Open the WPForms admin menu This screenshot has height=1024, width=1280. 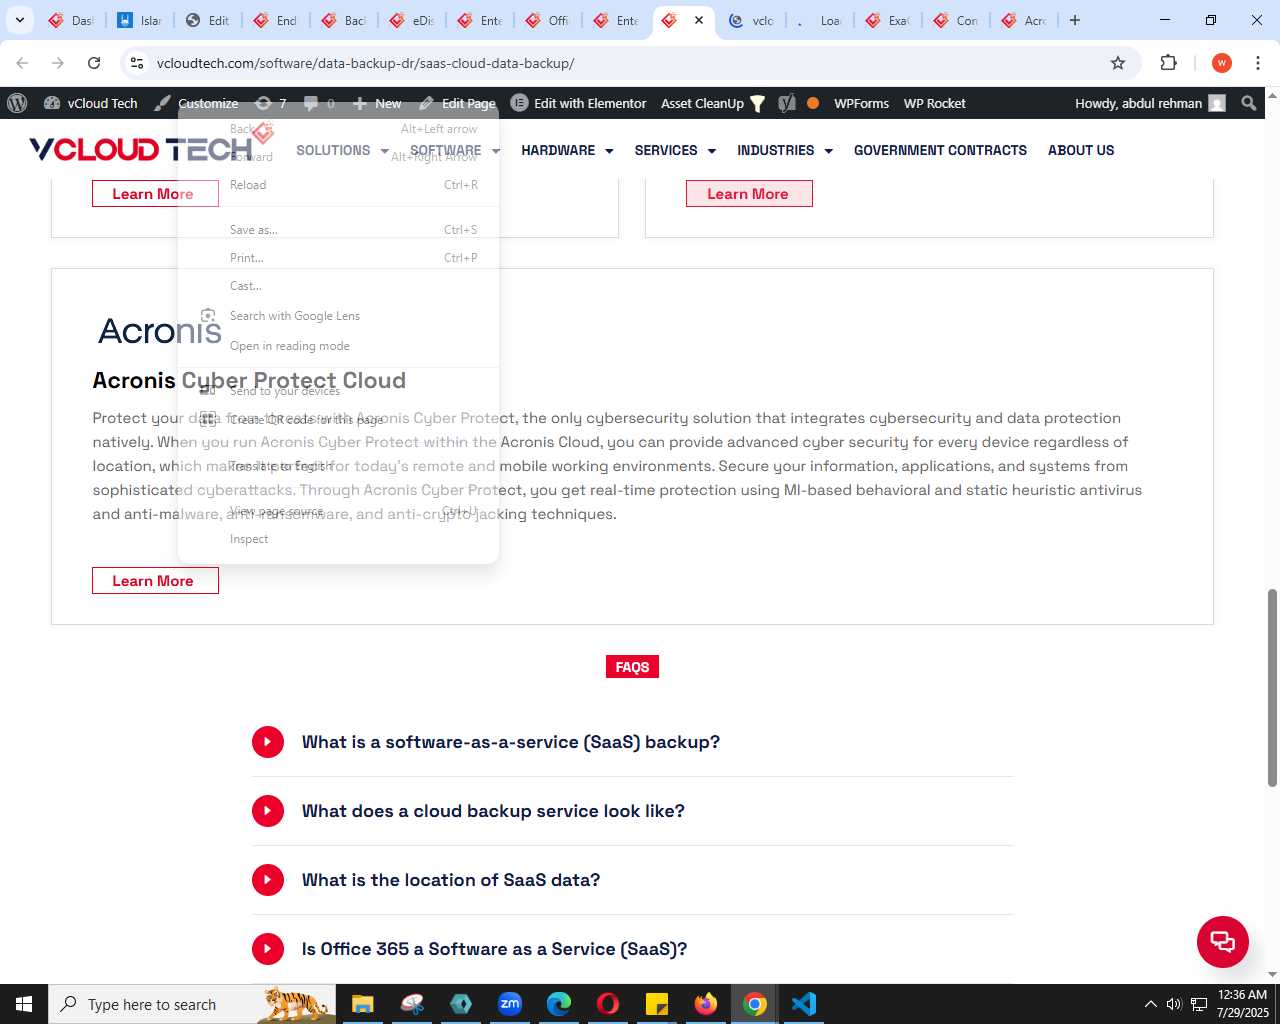861,103
